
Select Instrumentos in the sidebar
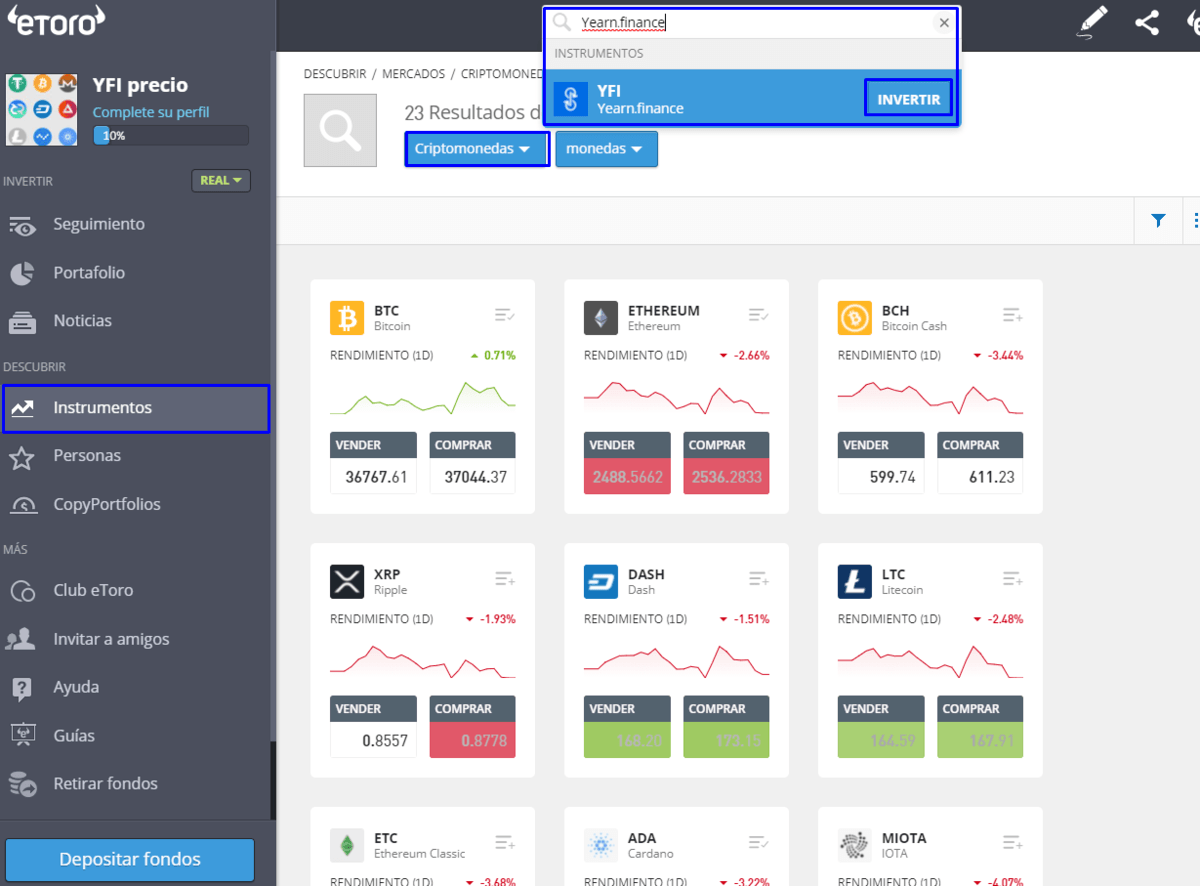click(136, 408)
